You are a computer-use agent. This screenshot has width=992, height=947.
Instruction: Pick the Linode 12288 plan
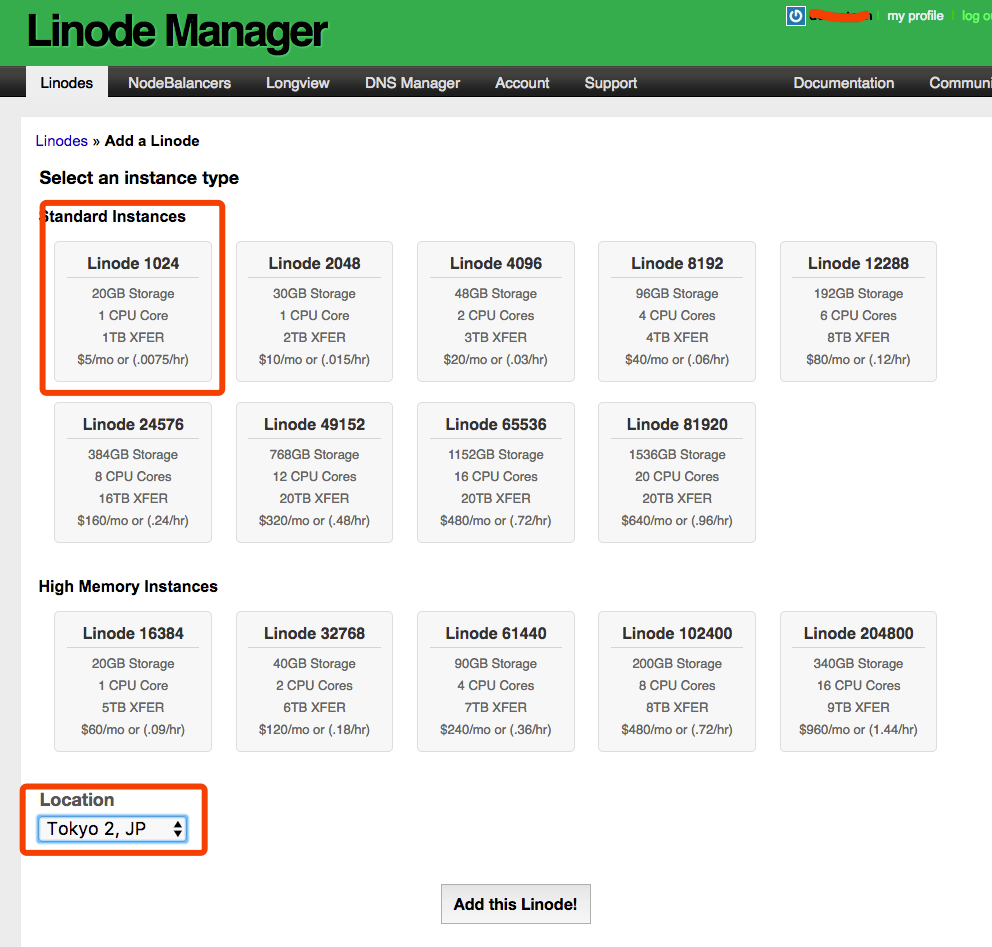click(x=859, y=311)
